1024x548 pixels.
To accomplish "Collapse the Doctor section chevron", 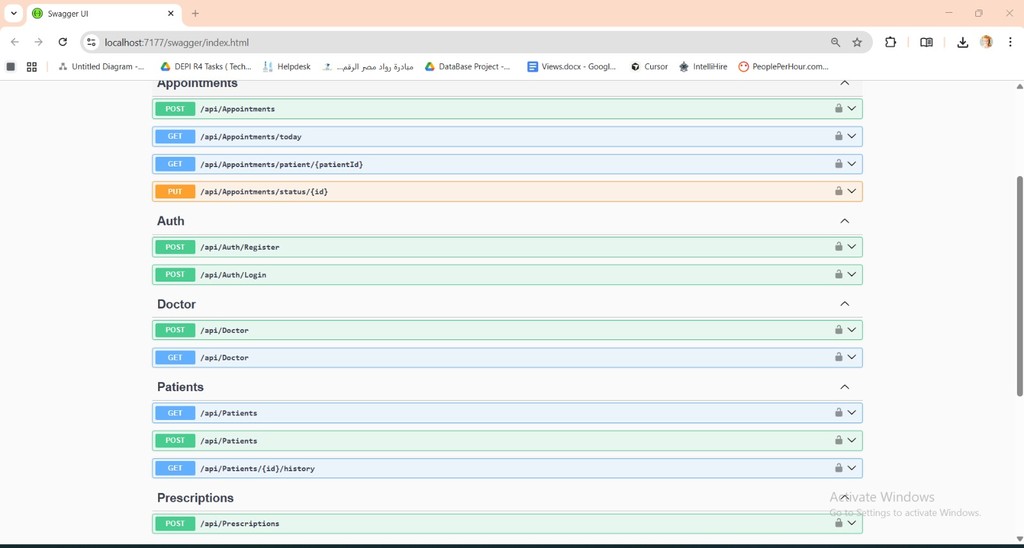I will 844,304.
